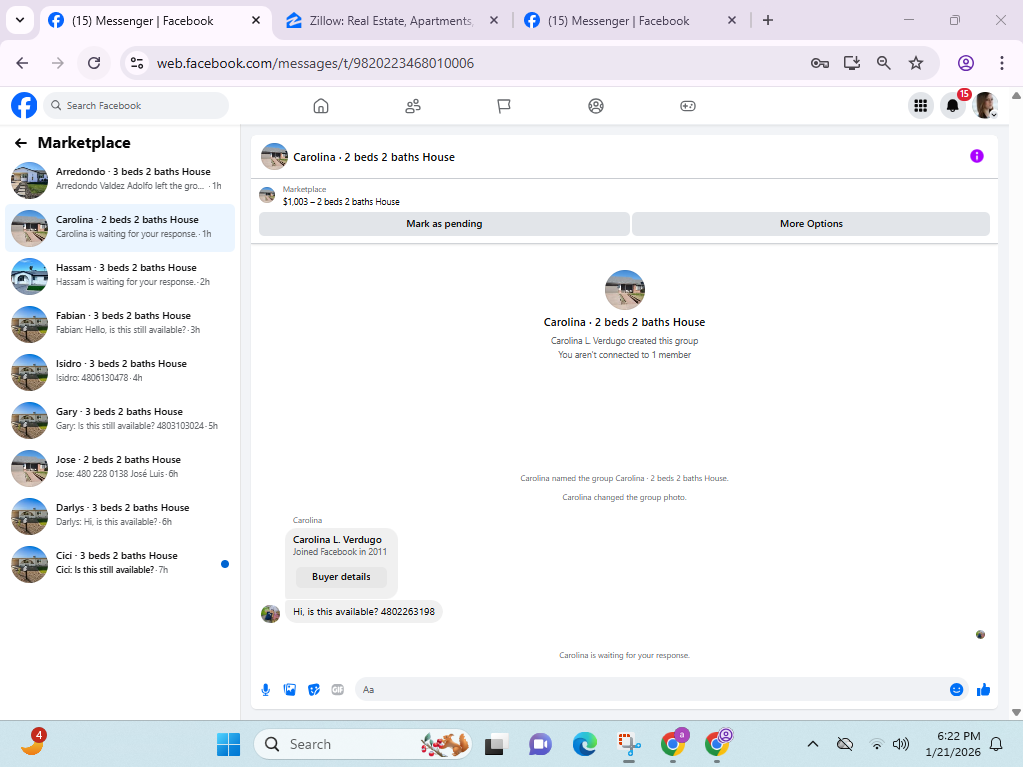Click the taskbar Search box
Screen dimensions: 1023x767
pos(363,744)
